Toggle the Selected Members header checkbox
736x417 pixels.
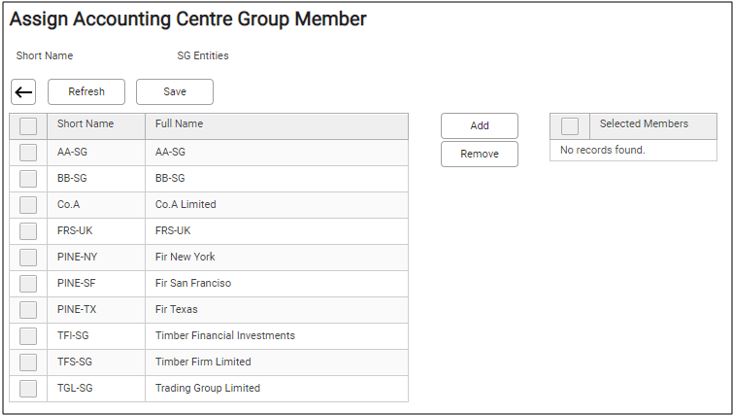tap(569, 126)
